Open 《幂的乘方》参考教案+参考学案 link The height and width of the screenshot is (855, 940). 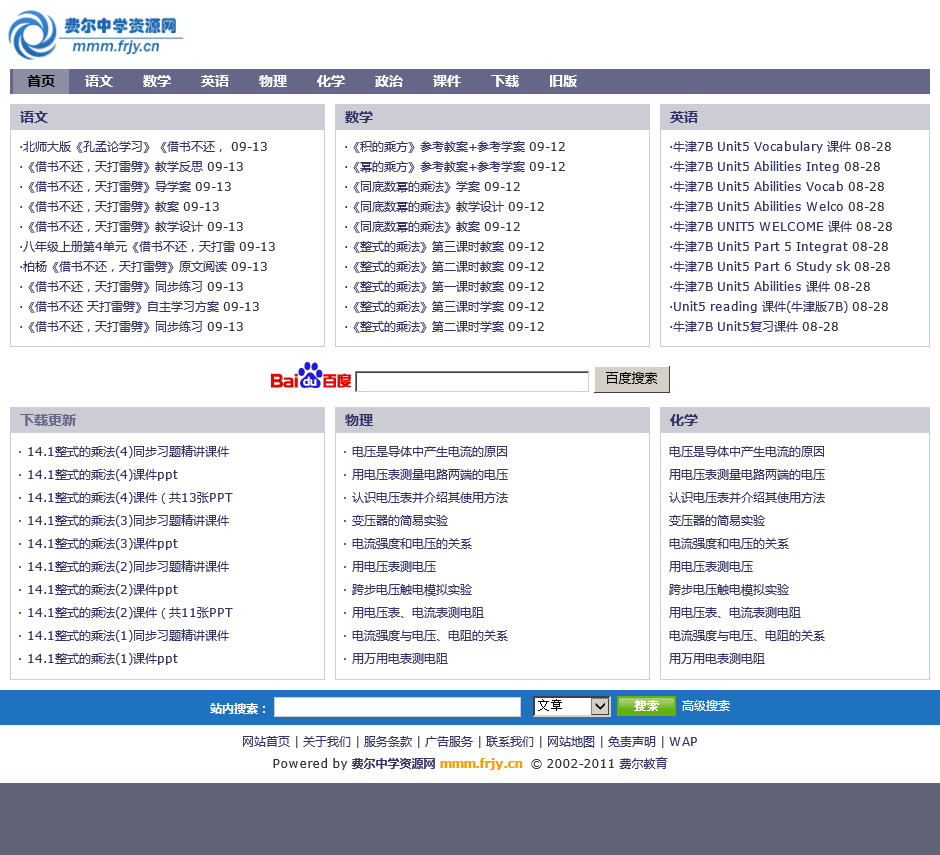(x=436, y=167)
